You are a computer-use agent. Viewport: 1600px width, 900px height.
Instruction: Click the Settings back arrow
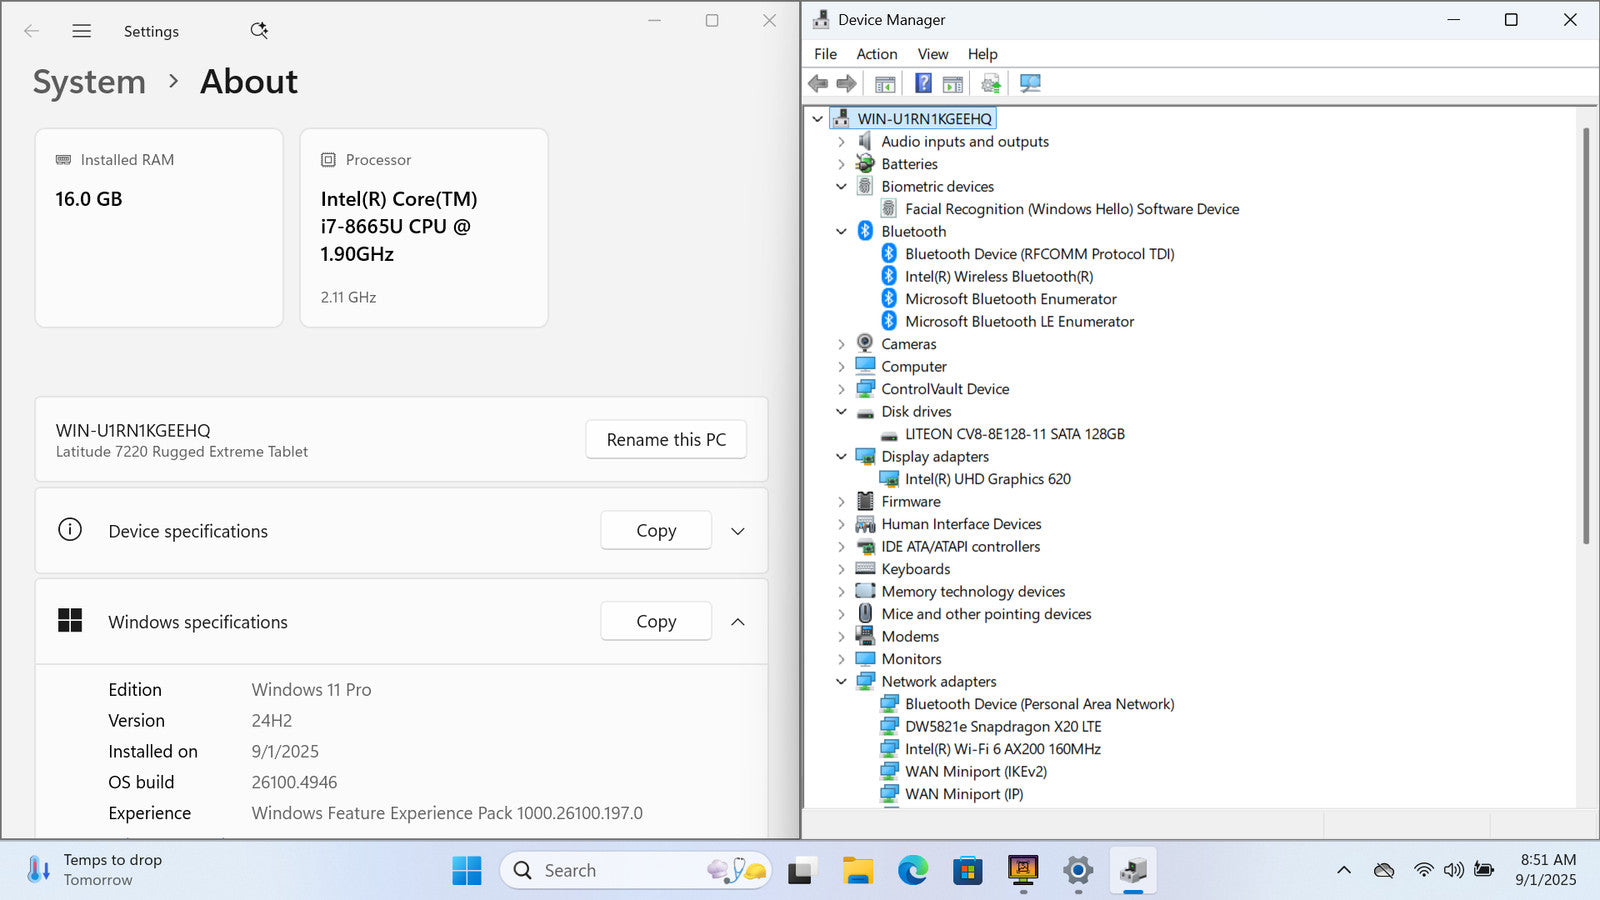pyautogui.click(x=31, y=31)
